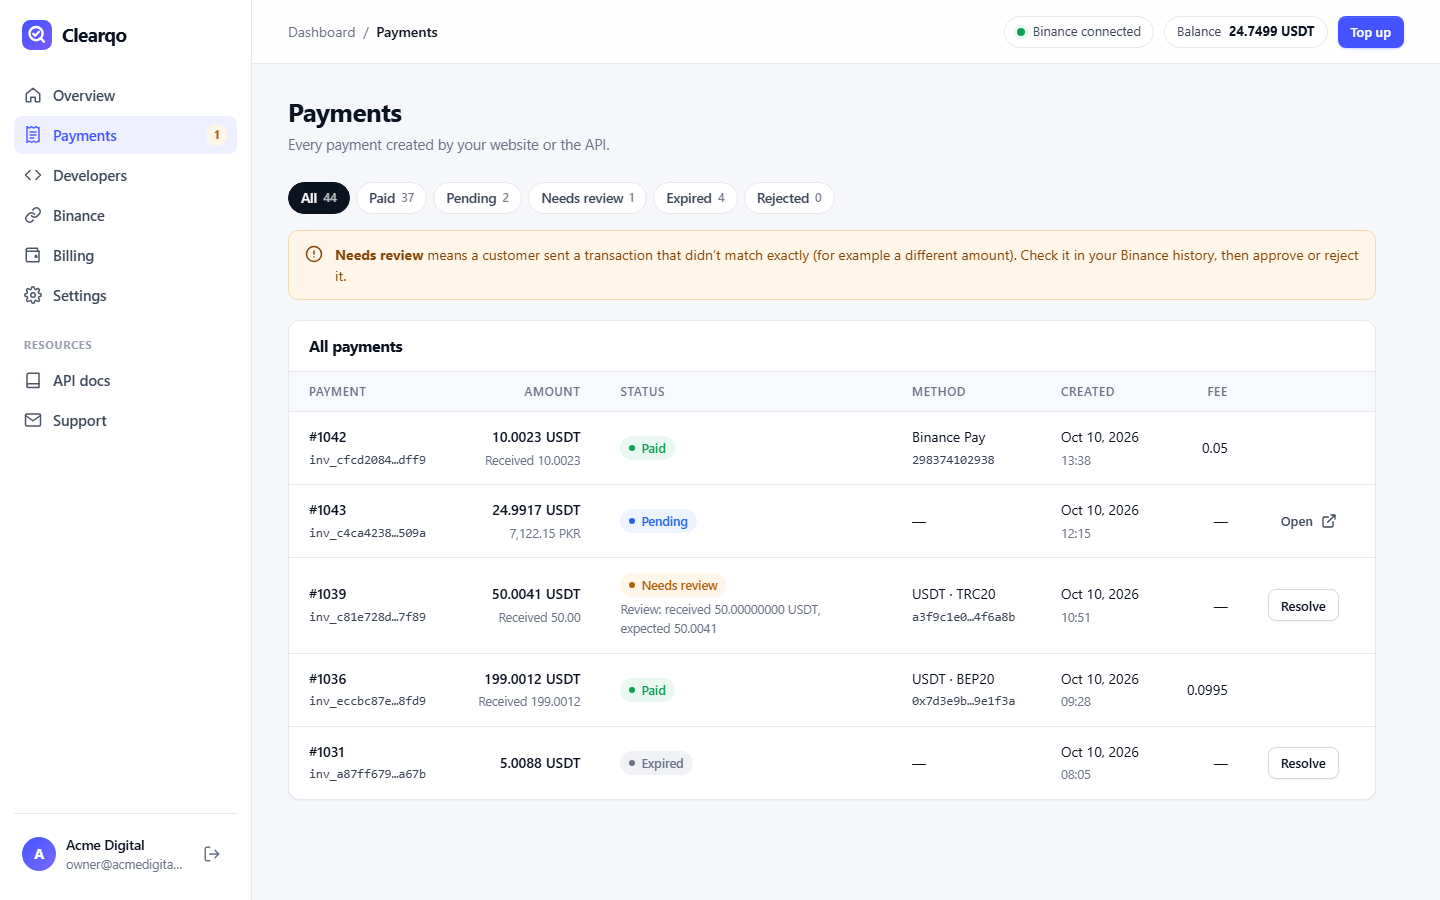Filter payments by Paid 37
Screen dimensions: 1440x900
click(x=391, y=198)
